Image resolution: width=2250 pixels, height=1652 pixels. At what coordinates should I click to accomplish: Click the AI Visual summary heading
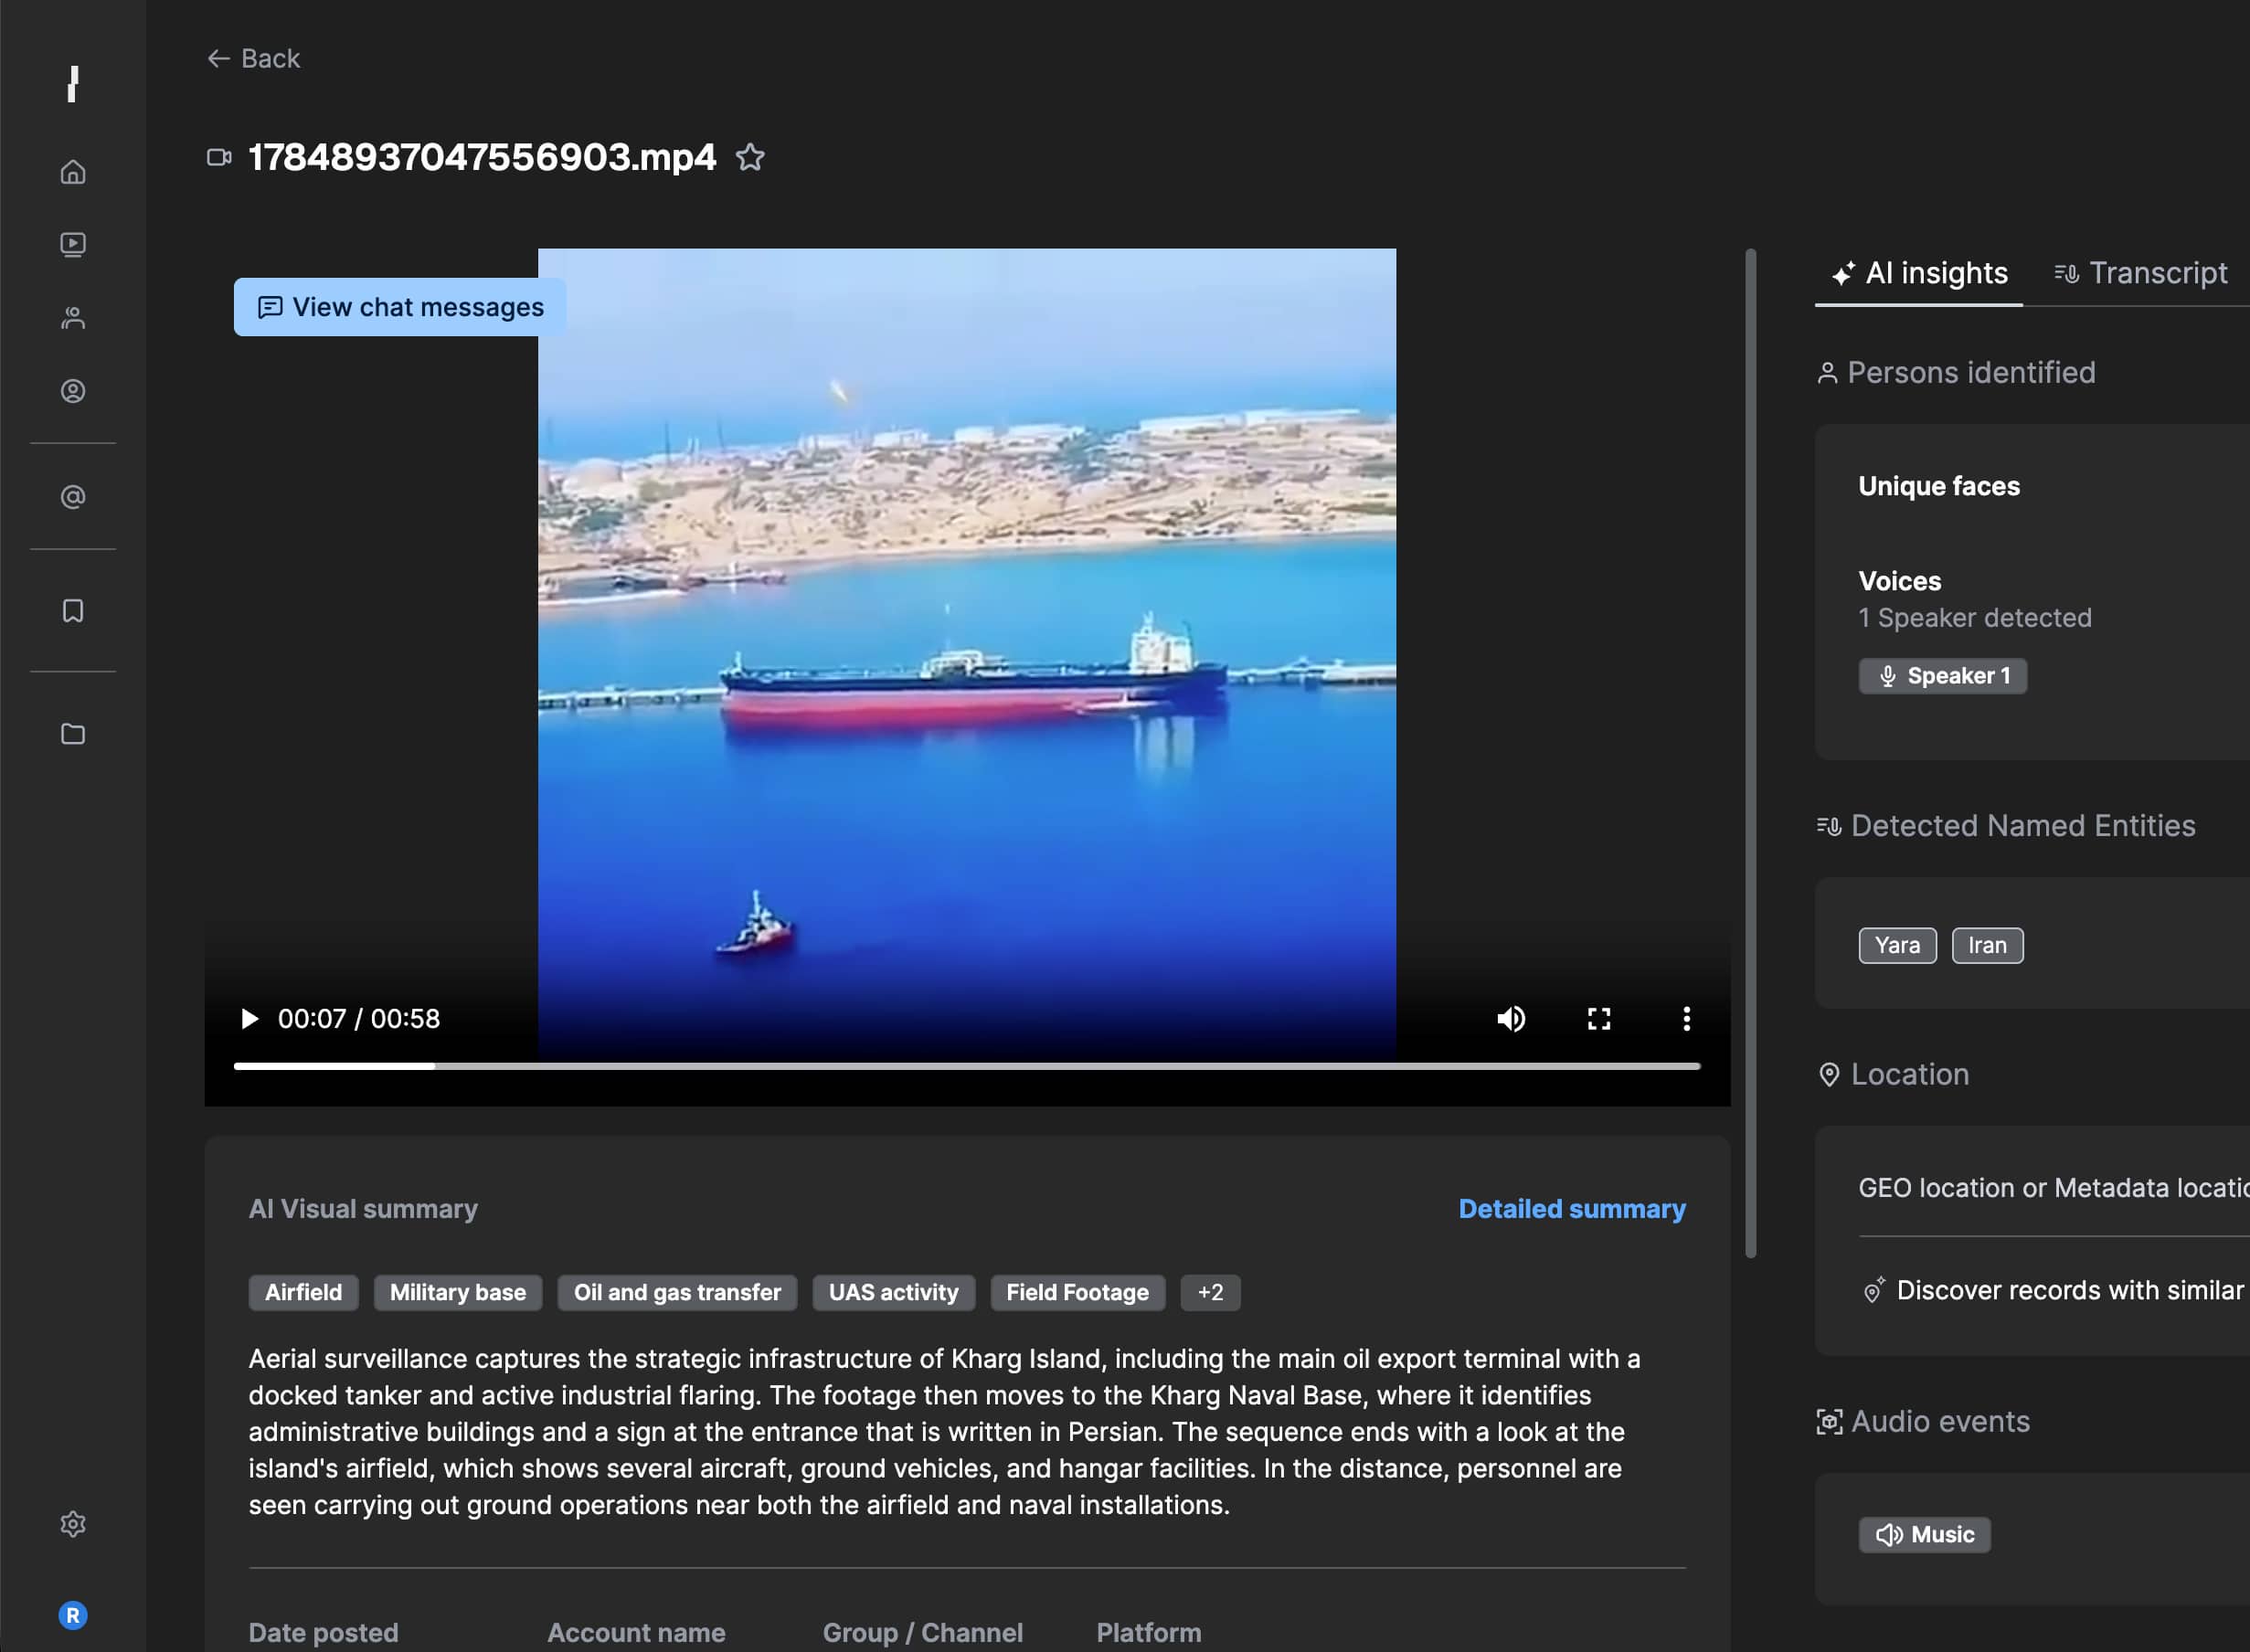(363, 1209)
